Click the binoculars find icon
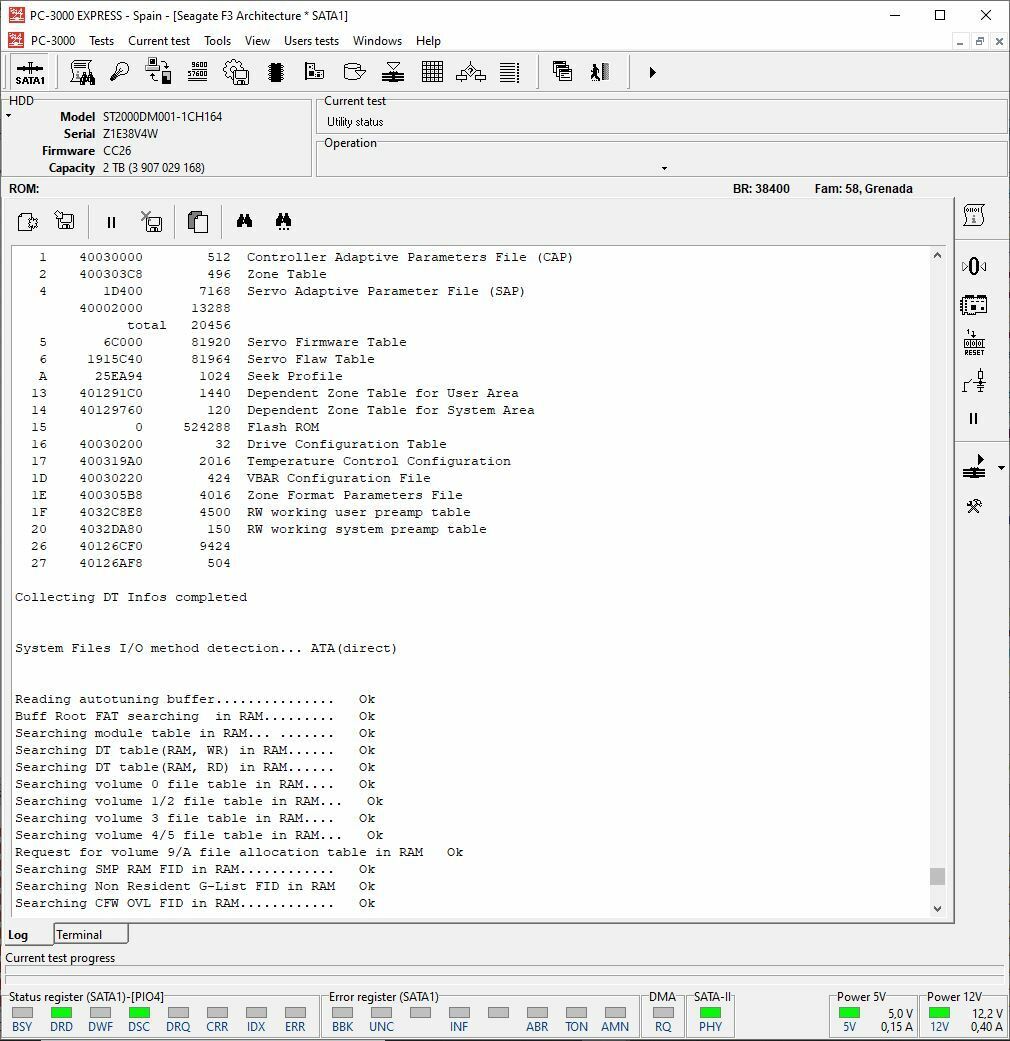 coord(244,221)
